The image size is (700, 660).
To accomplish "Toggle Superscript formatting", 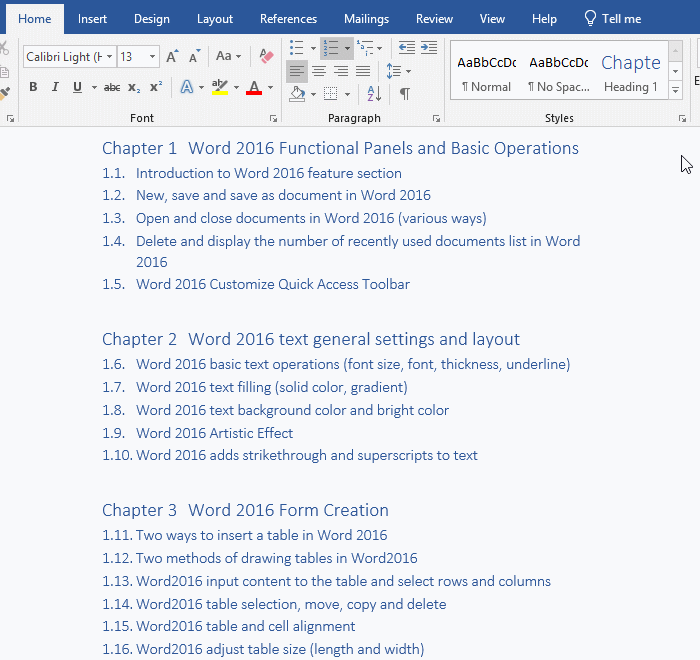I will 155,87.
